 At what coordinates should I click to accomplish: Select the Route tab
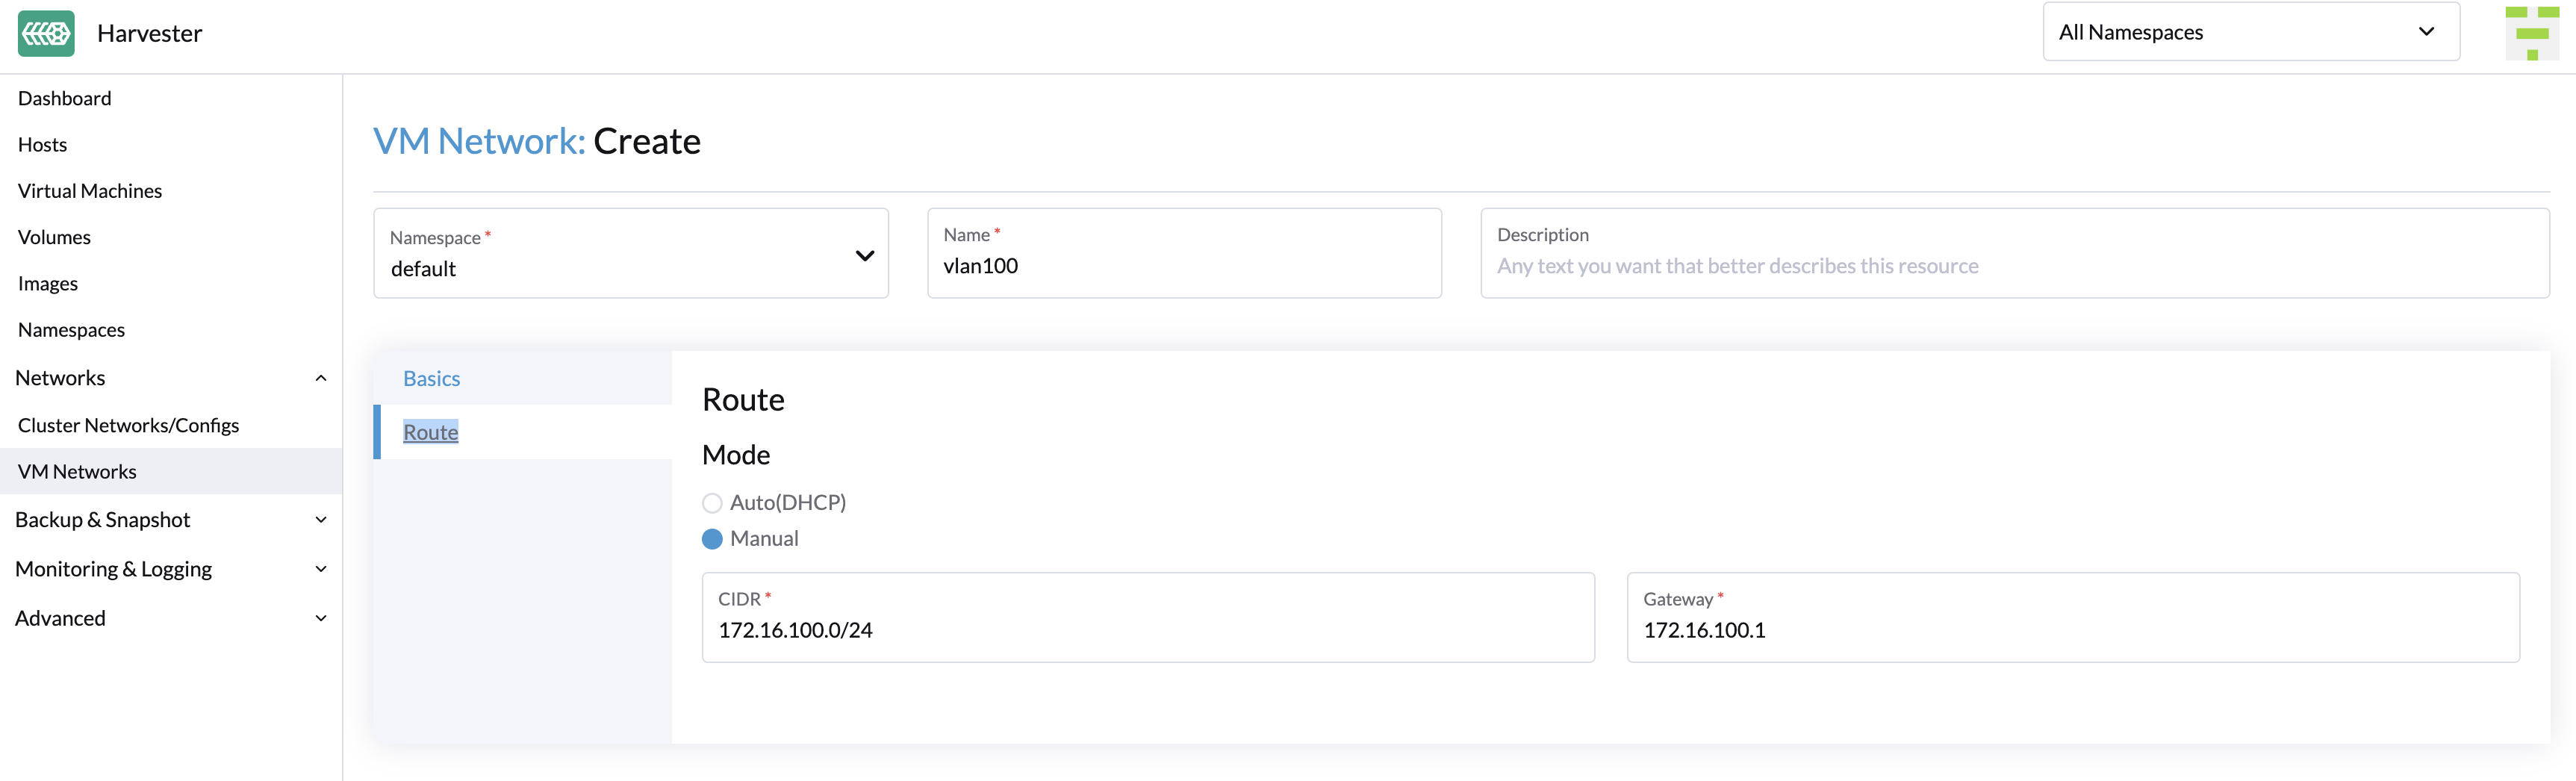[x=430, y=431]
